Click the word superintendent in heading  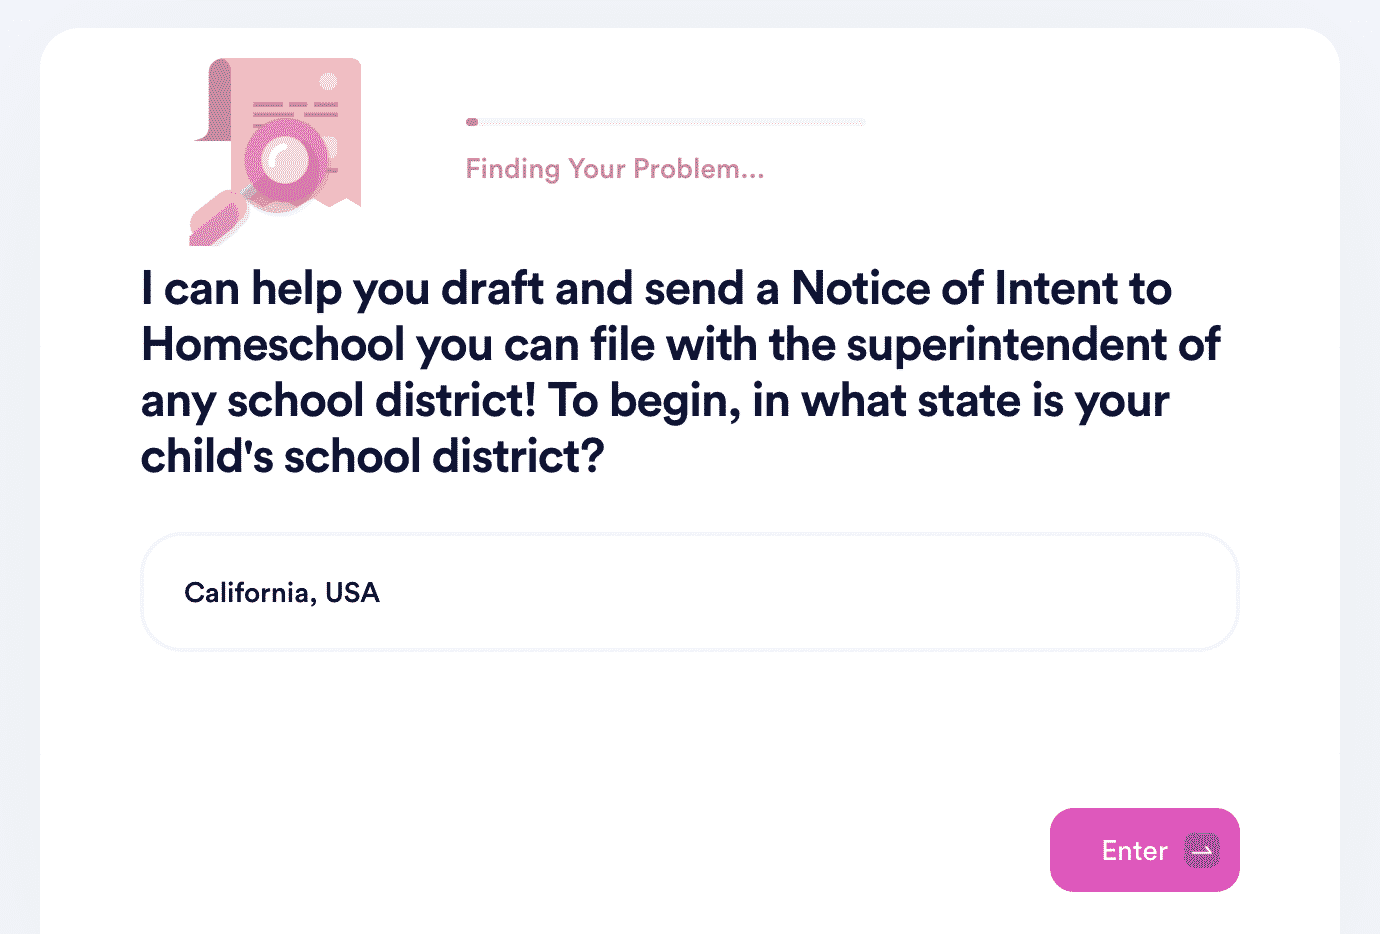pyautogui.click(x=1006, y=344)
